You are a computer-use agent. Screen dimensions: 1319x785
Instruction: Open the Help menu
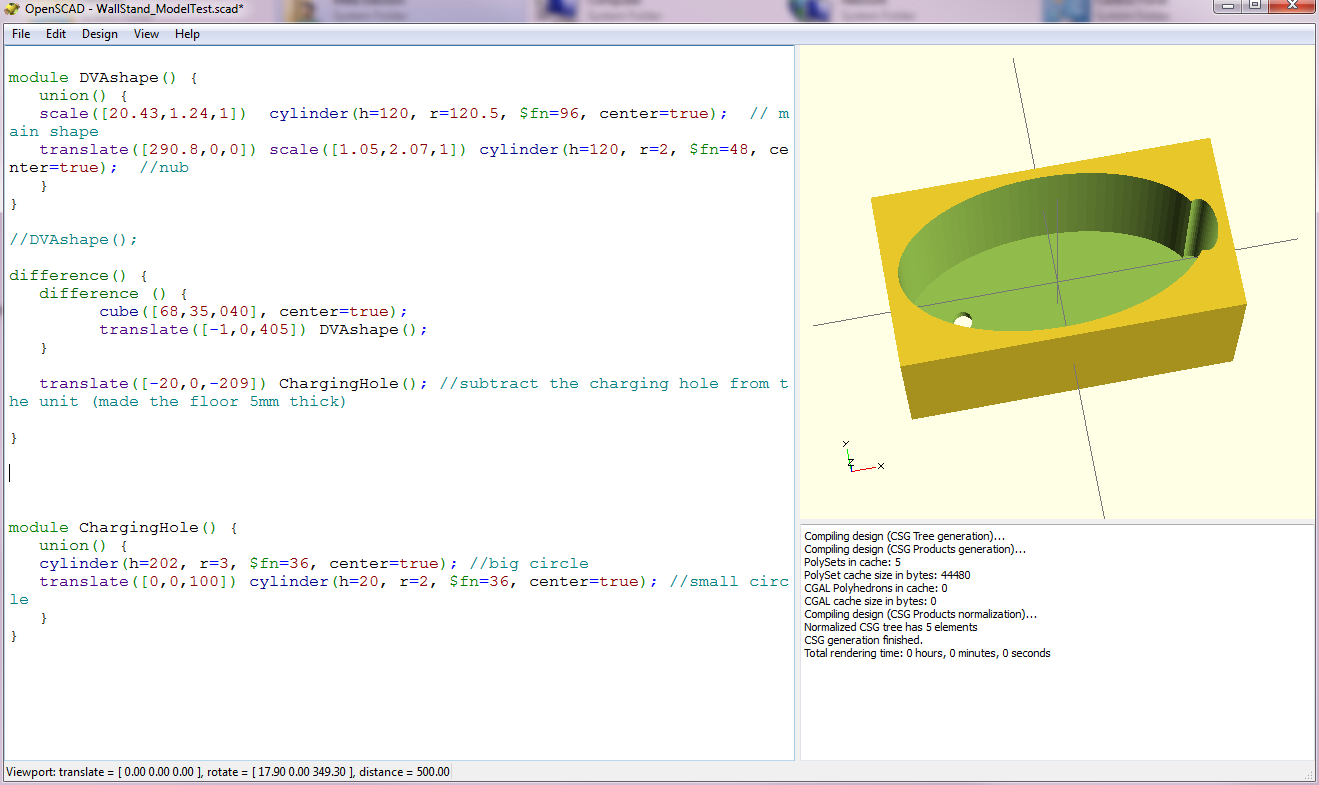187,34
